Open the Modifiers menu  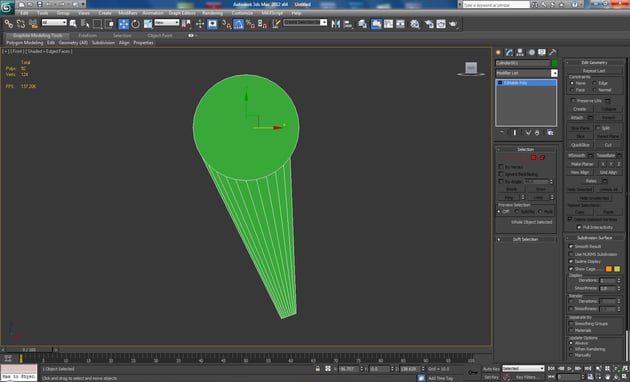click(x=128, y=13)
